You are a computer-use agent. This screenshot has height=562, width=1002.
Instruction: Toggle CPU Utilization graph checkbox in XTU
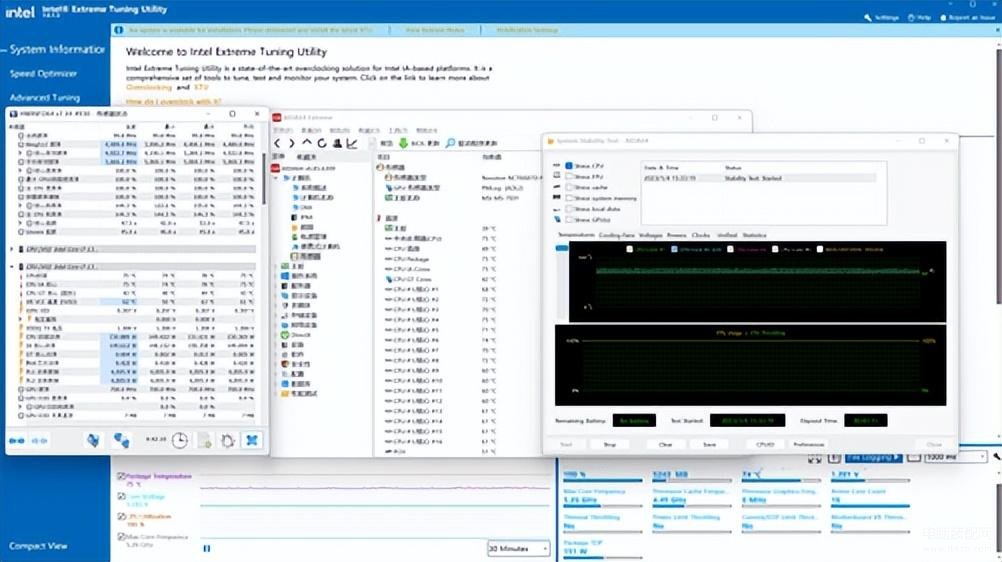121,516
